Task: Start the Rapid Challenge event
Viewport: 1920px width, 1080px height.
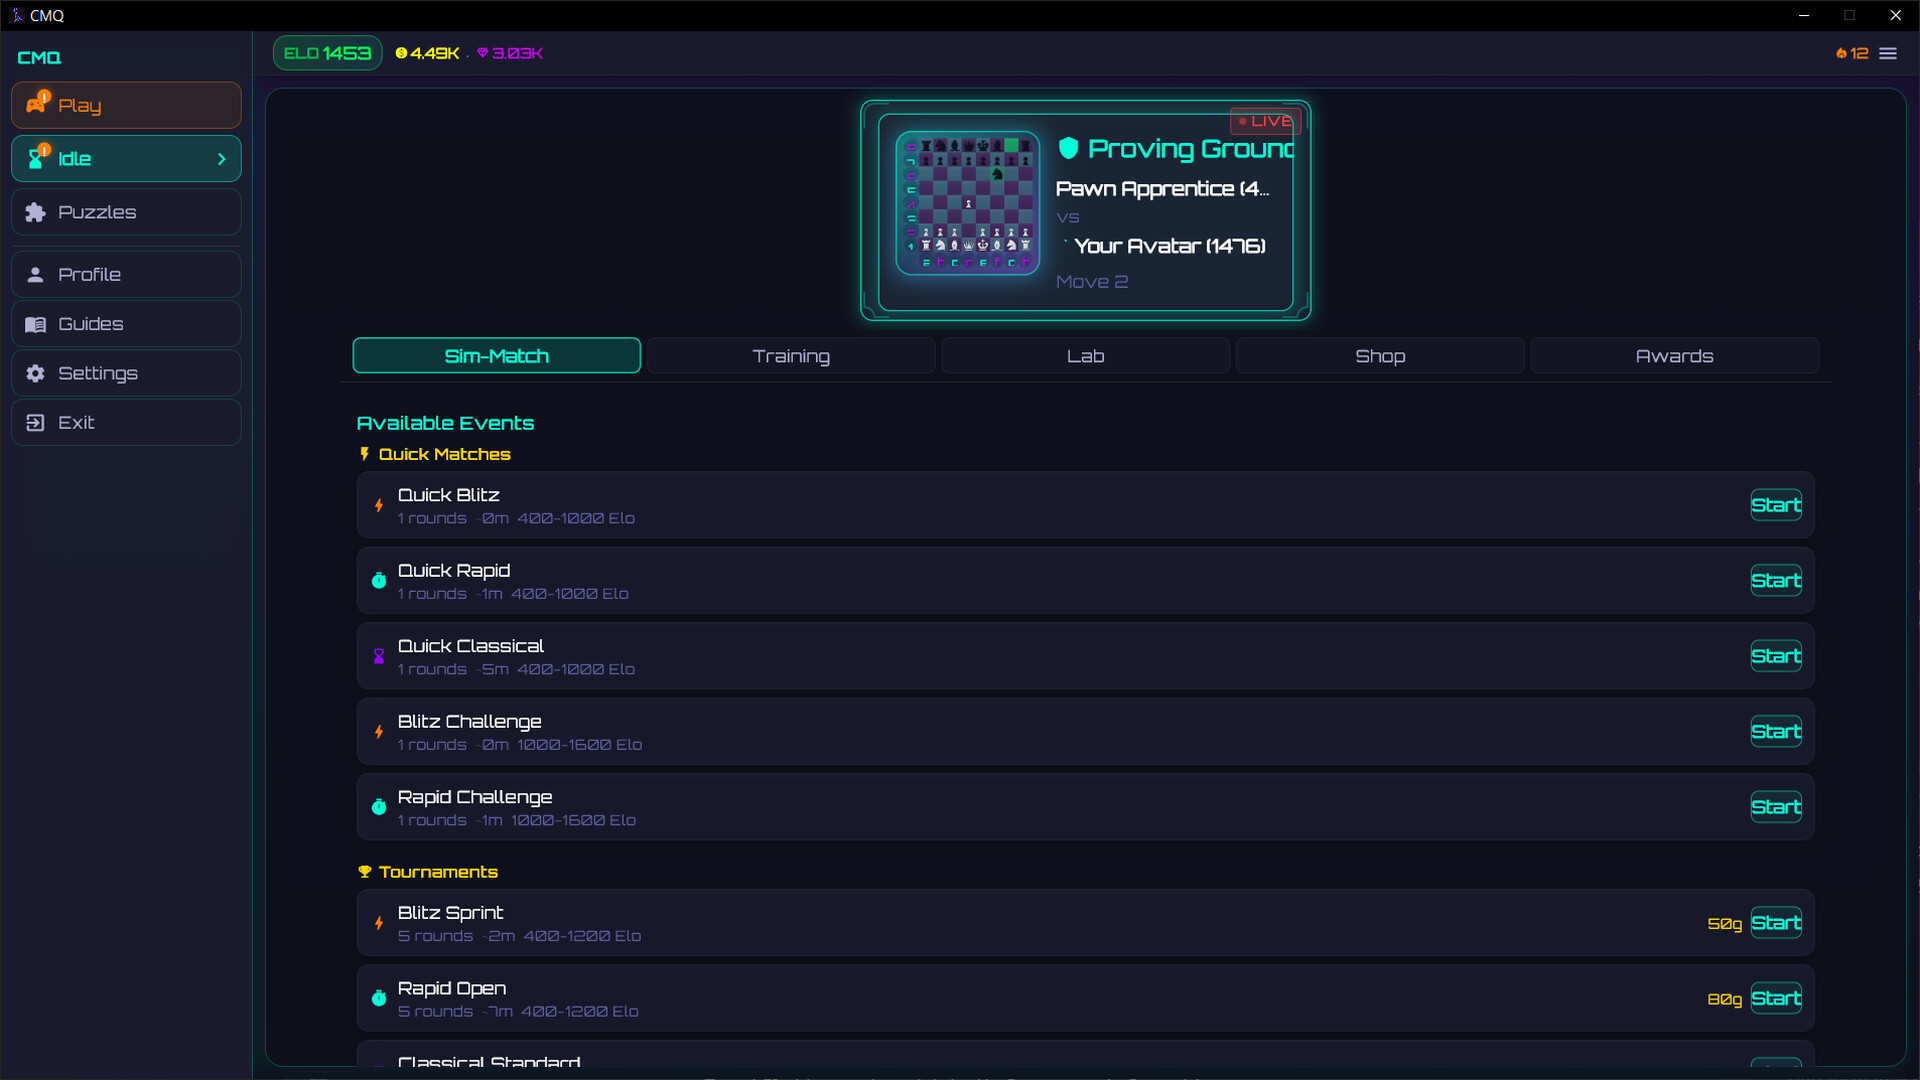Action: (x=1776, y=807)
